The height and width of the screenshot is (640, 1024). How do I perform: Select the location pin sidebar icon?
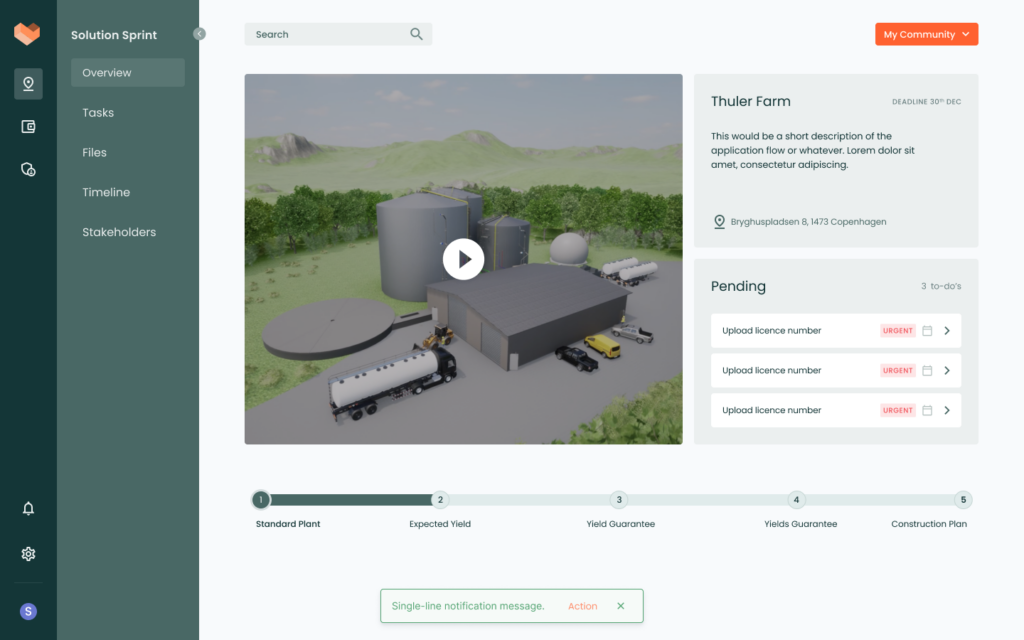coord(28,84)
